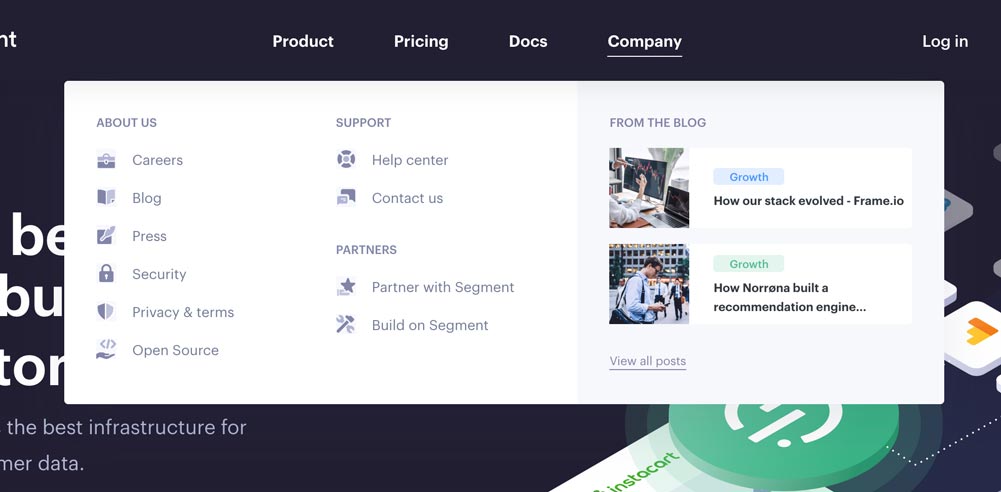Click the Open Source code icon

tap(106, 349)
